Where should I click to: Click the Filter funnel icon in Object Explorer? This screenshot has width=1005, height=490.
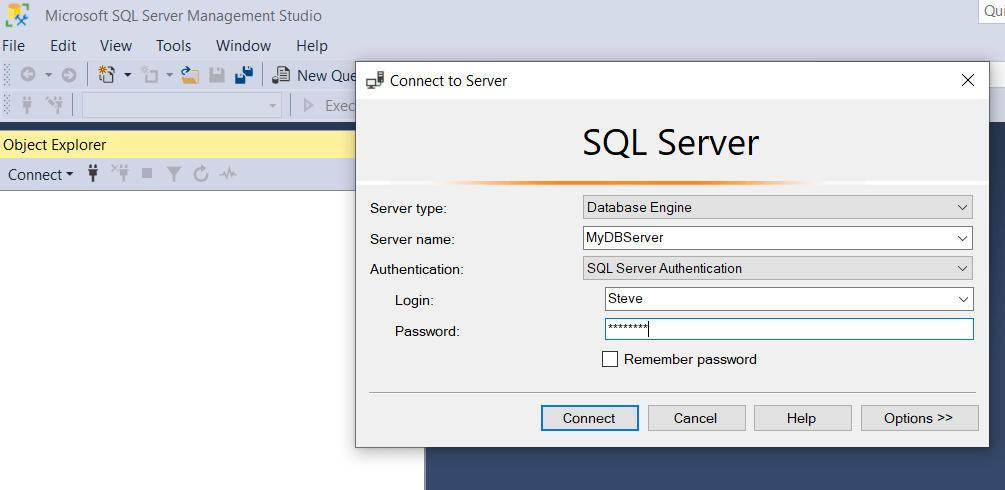(x=174, y=174)
